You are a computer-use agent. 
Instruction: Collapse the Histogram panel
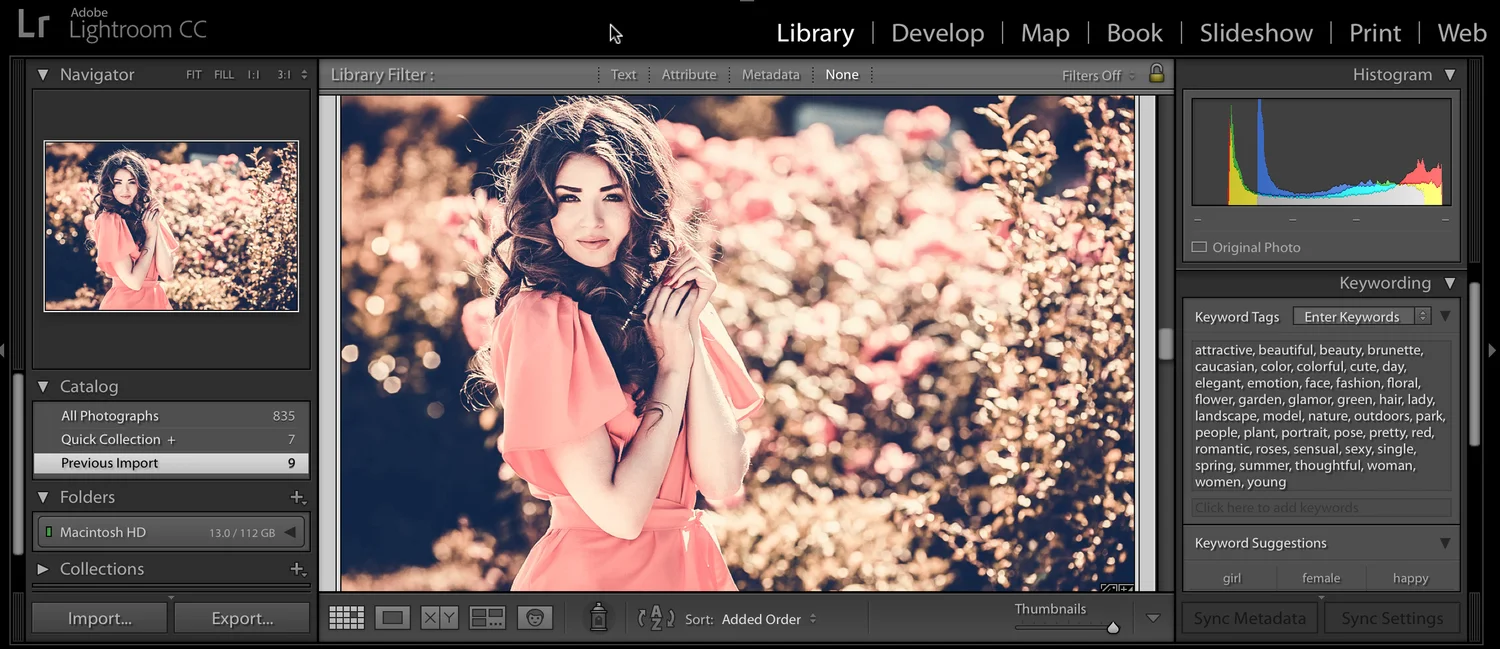tap(1446, 74)
